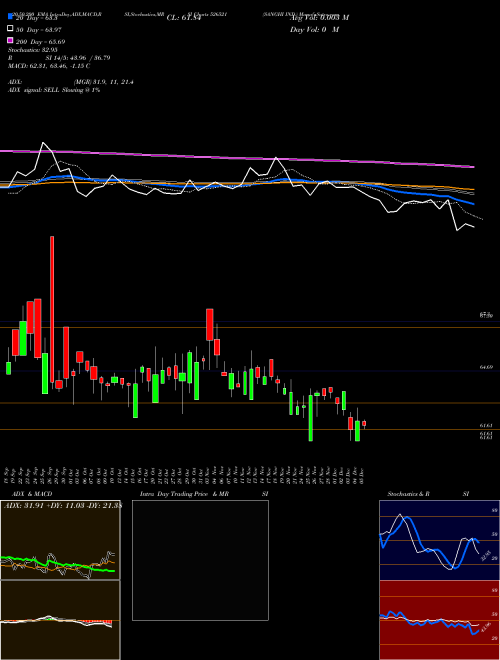Click the magenta 200 Day legend swatch
Image resolution: width=500 pixels, height=660 pixels.
[10, 40]
